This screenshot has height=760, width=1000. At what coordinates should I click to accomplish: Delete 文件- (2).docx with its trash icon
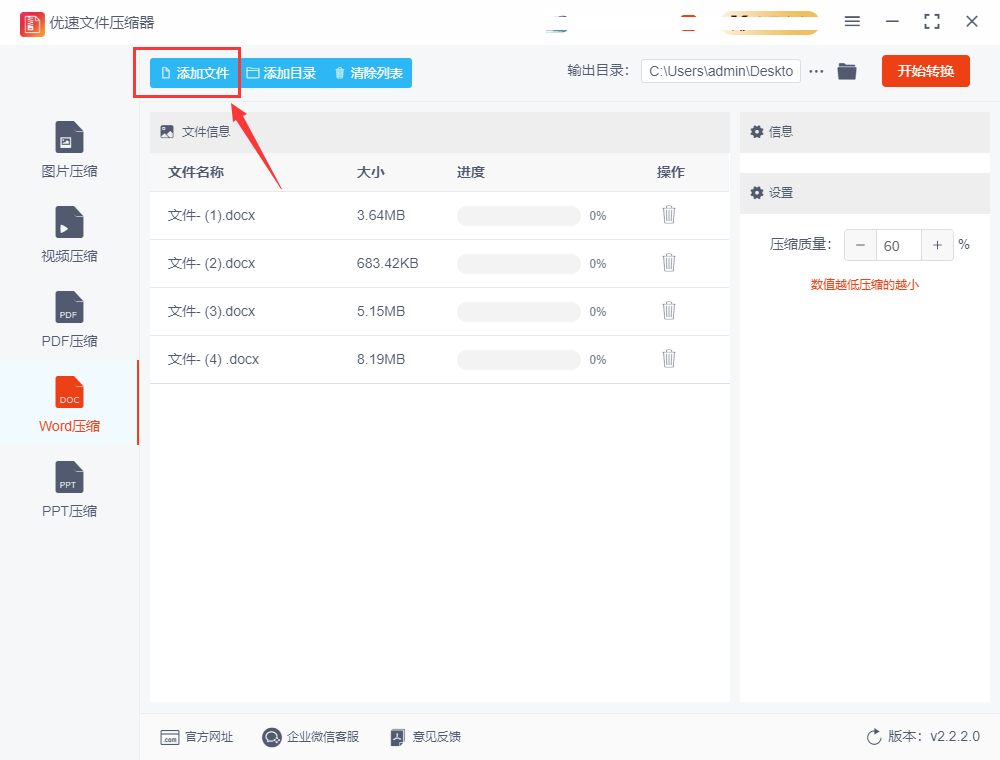click(668, 263)
